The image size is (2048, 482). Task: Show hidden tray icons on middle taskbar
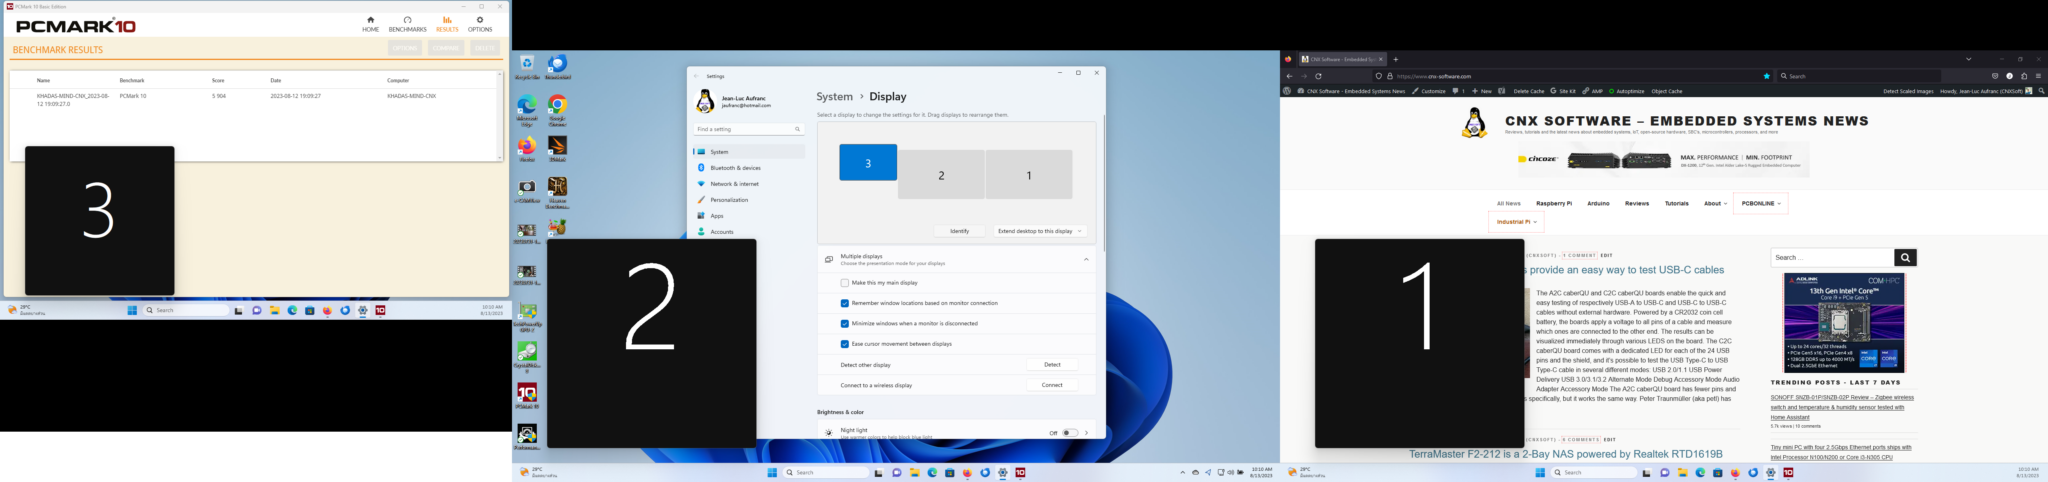(1182, 472)
